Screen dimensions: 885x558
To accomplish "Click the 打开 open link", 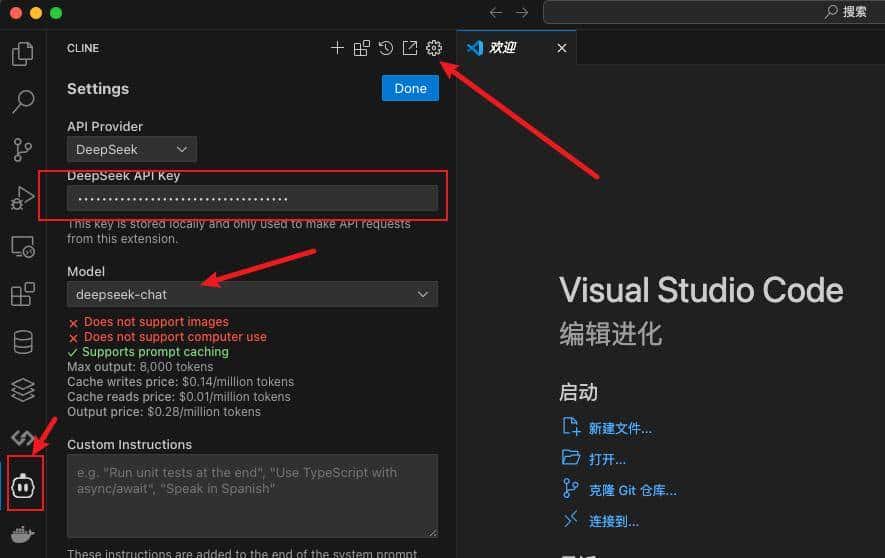I will coord(607,459).
